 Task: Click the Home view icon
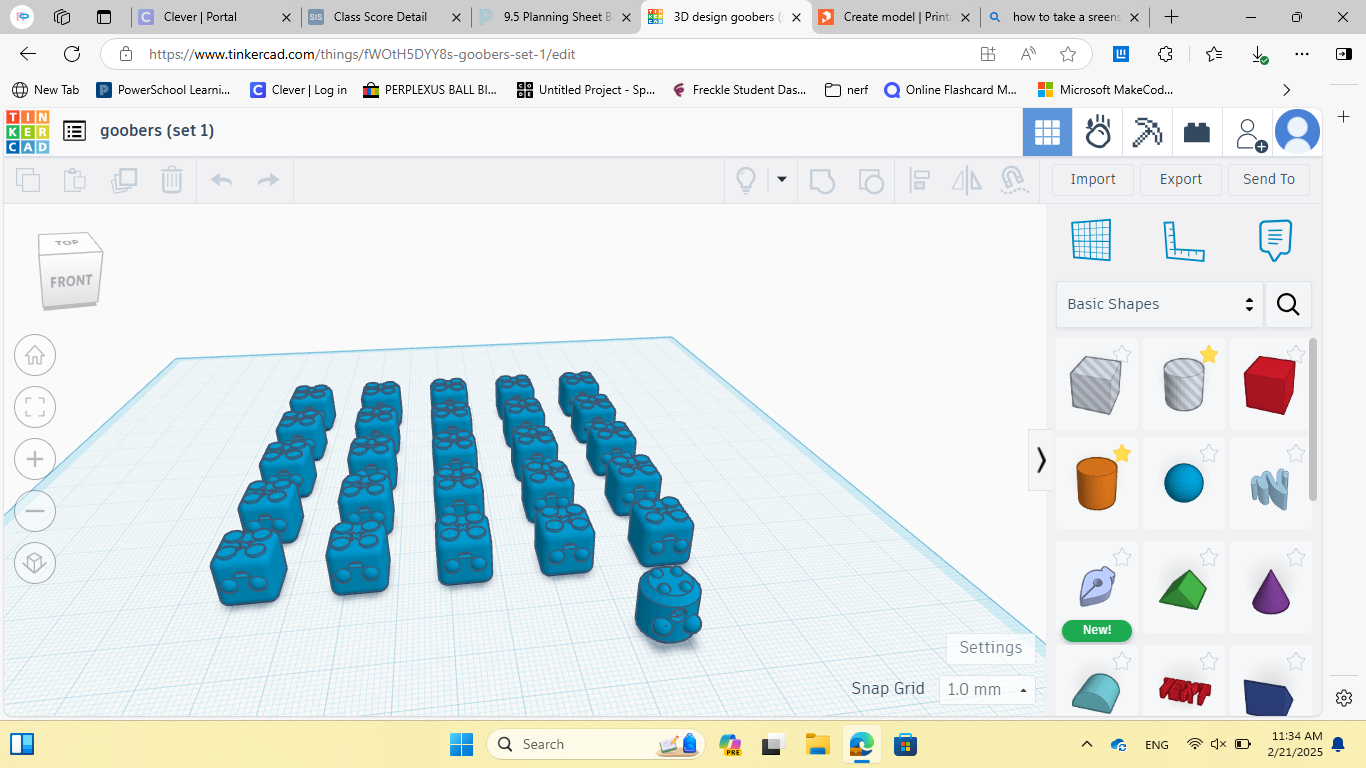[x=35, y=355]
